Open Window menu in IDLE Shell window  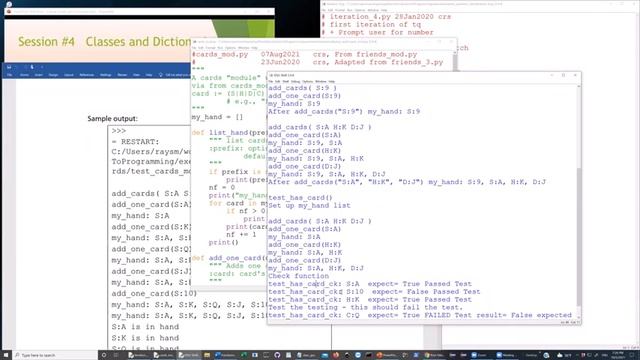click(321, 82)
